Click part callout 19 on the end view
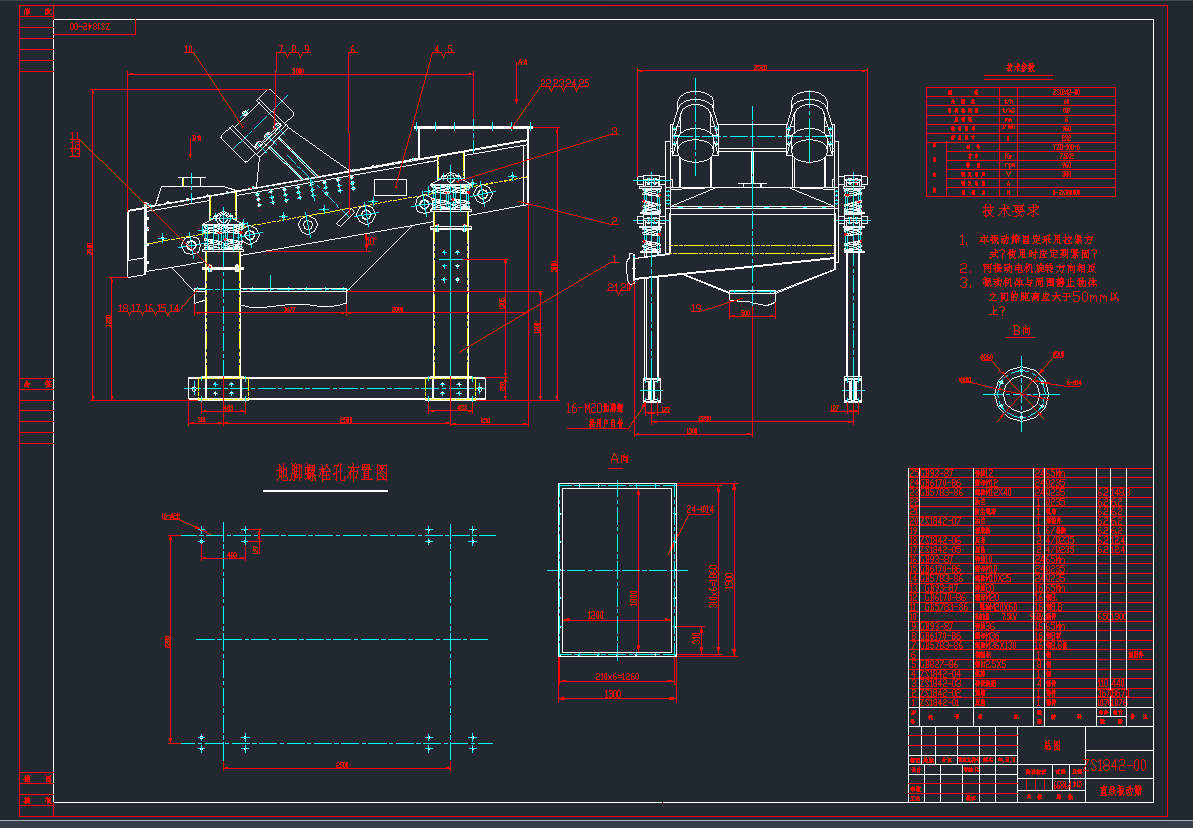This screenshot has height=828, width=1193. (697, 308)
